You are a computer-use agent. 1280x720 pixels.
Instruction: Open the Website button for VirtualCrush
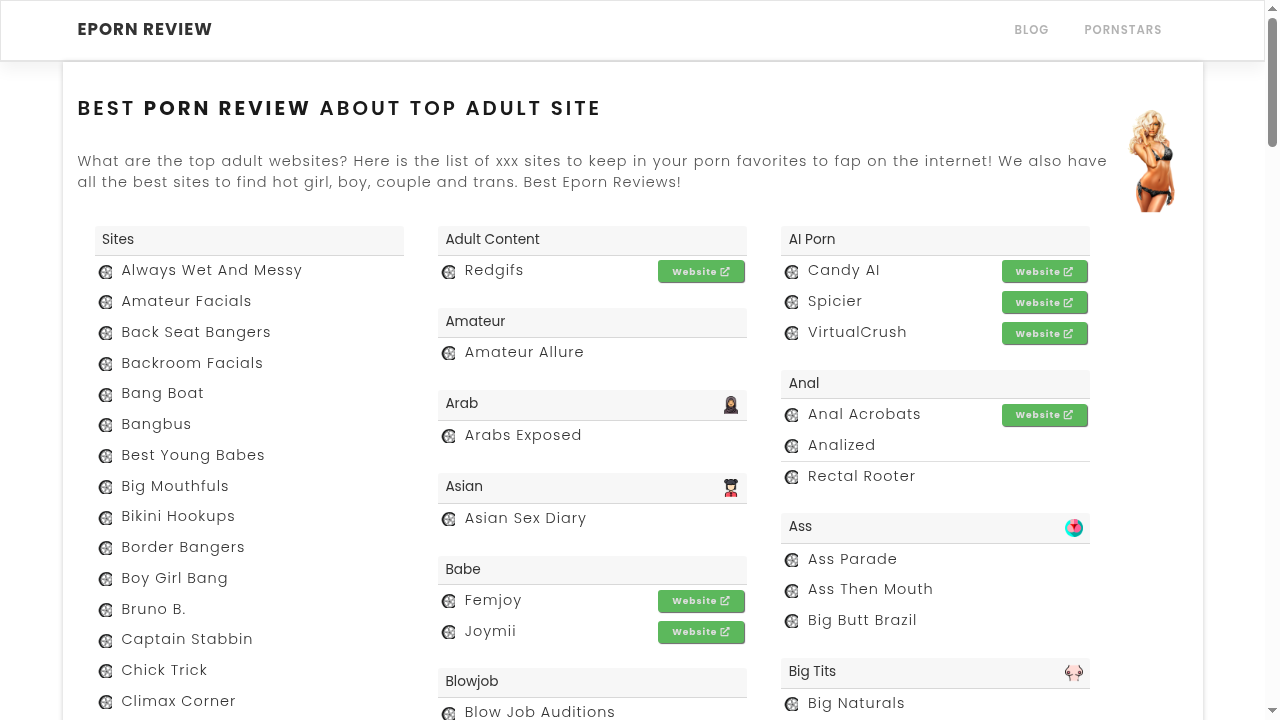(1044, 334)
